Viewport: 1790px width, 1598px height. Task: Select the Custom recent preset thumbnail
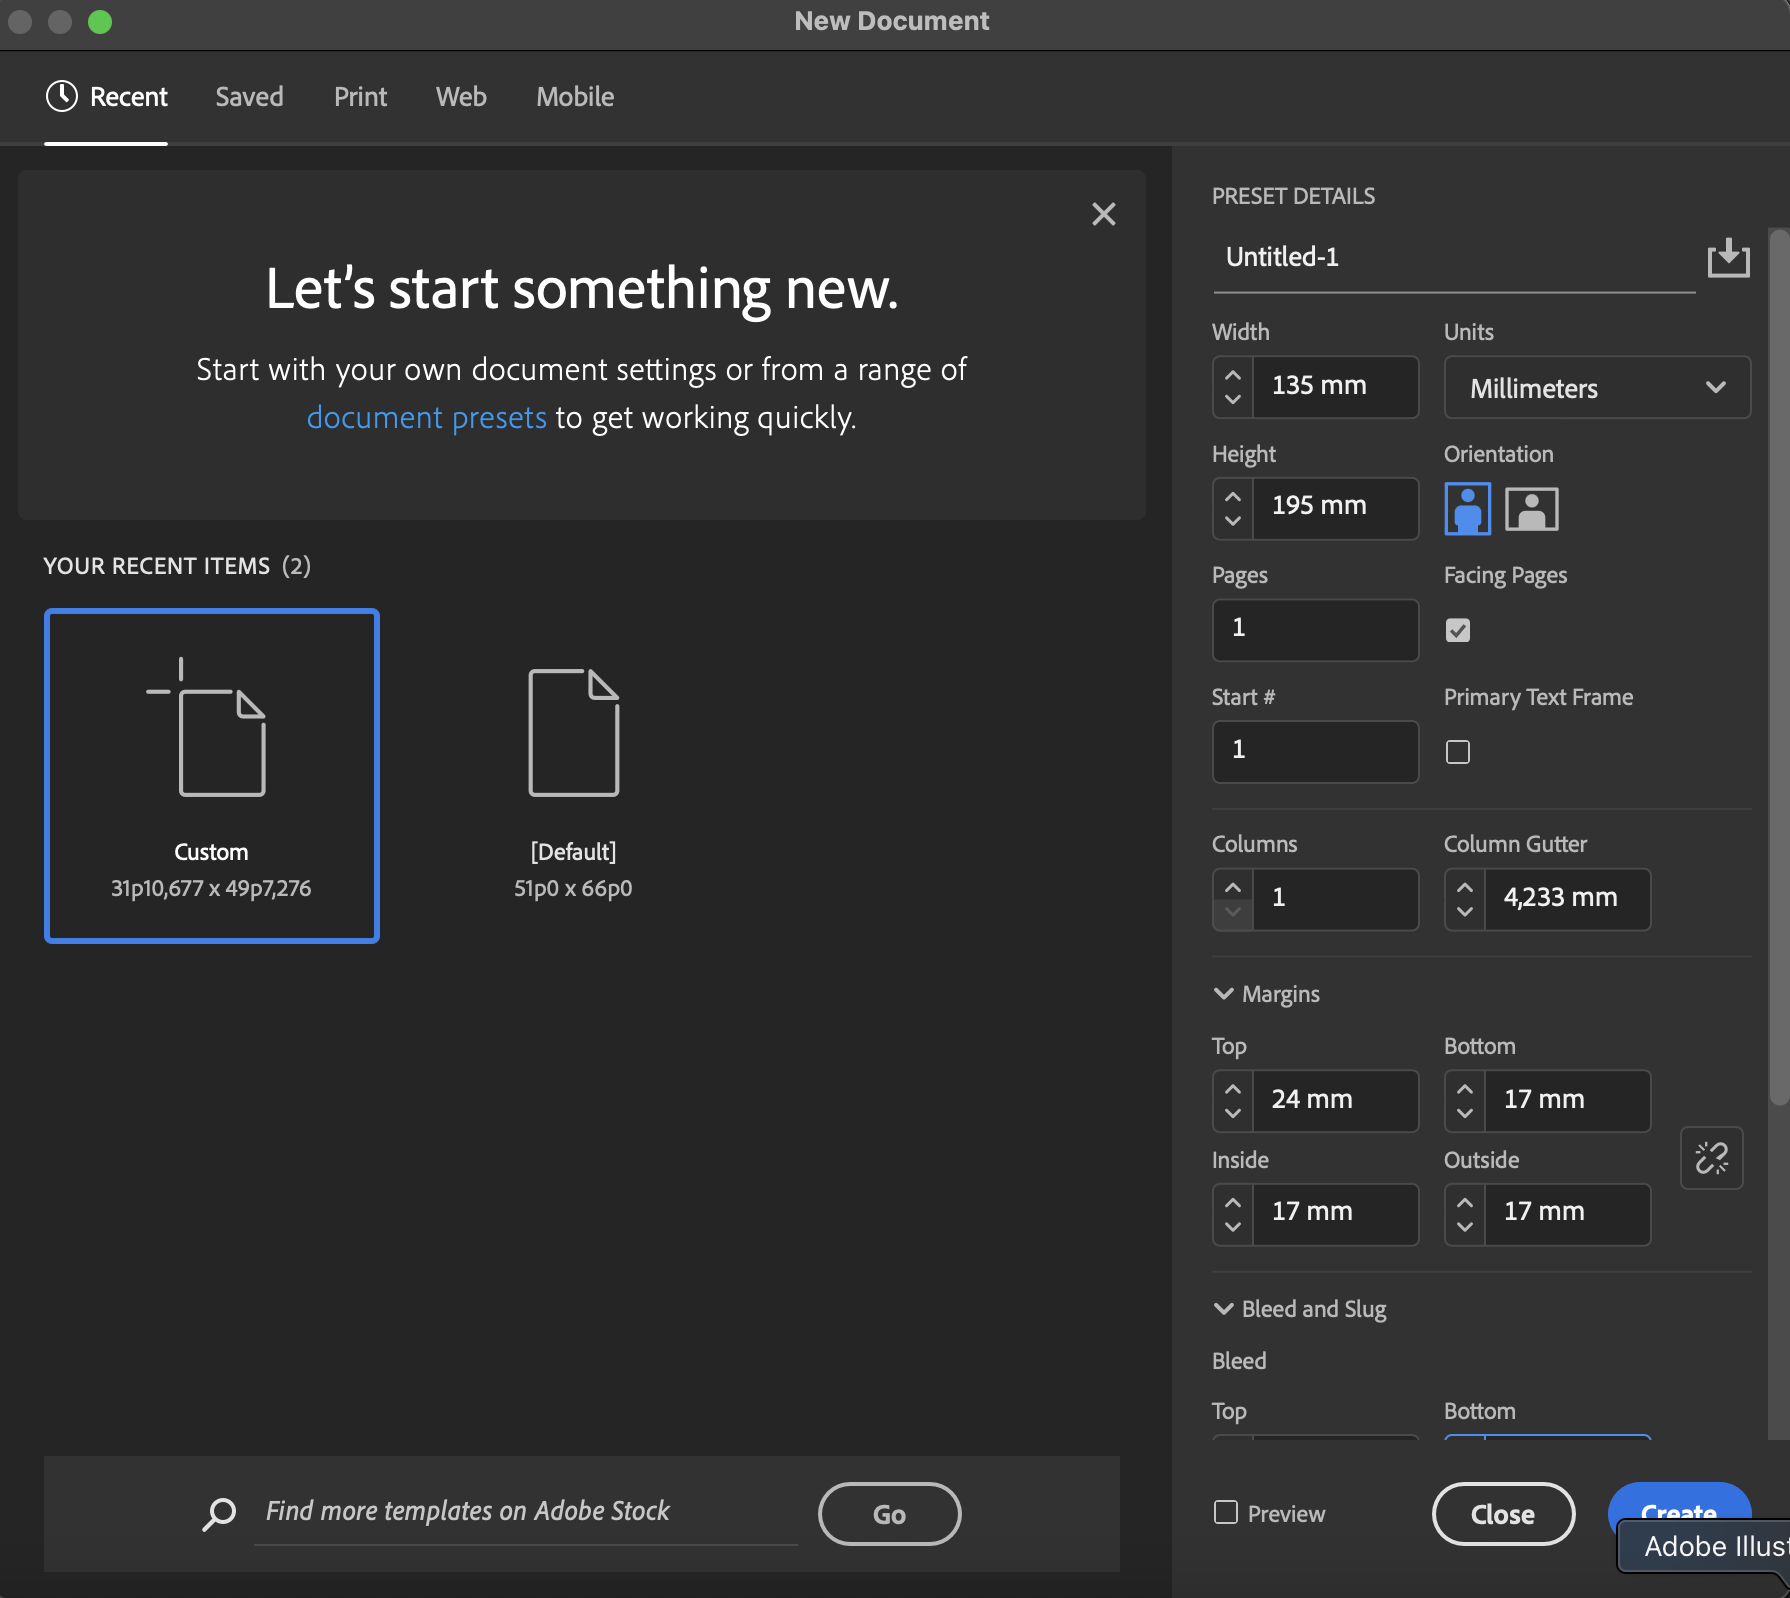(x=212, y=775)
